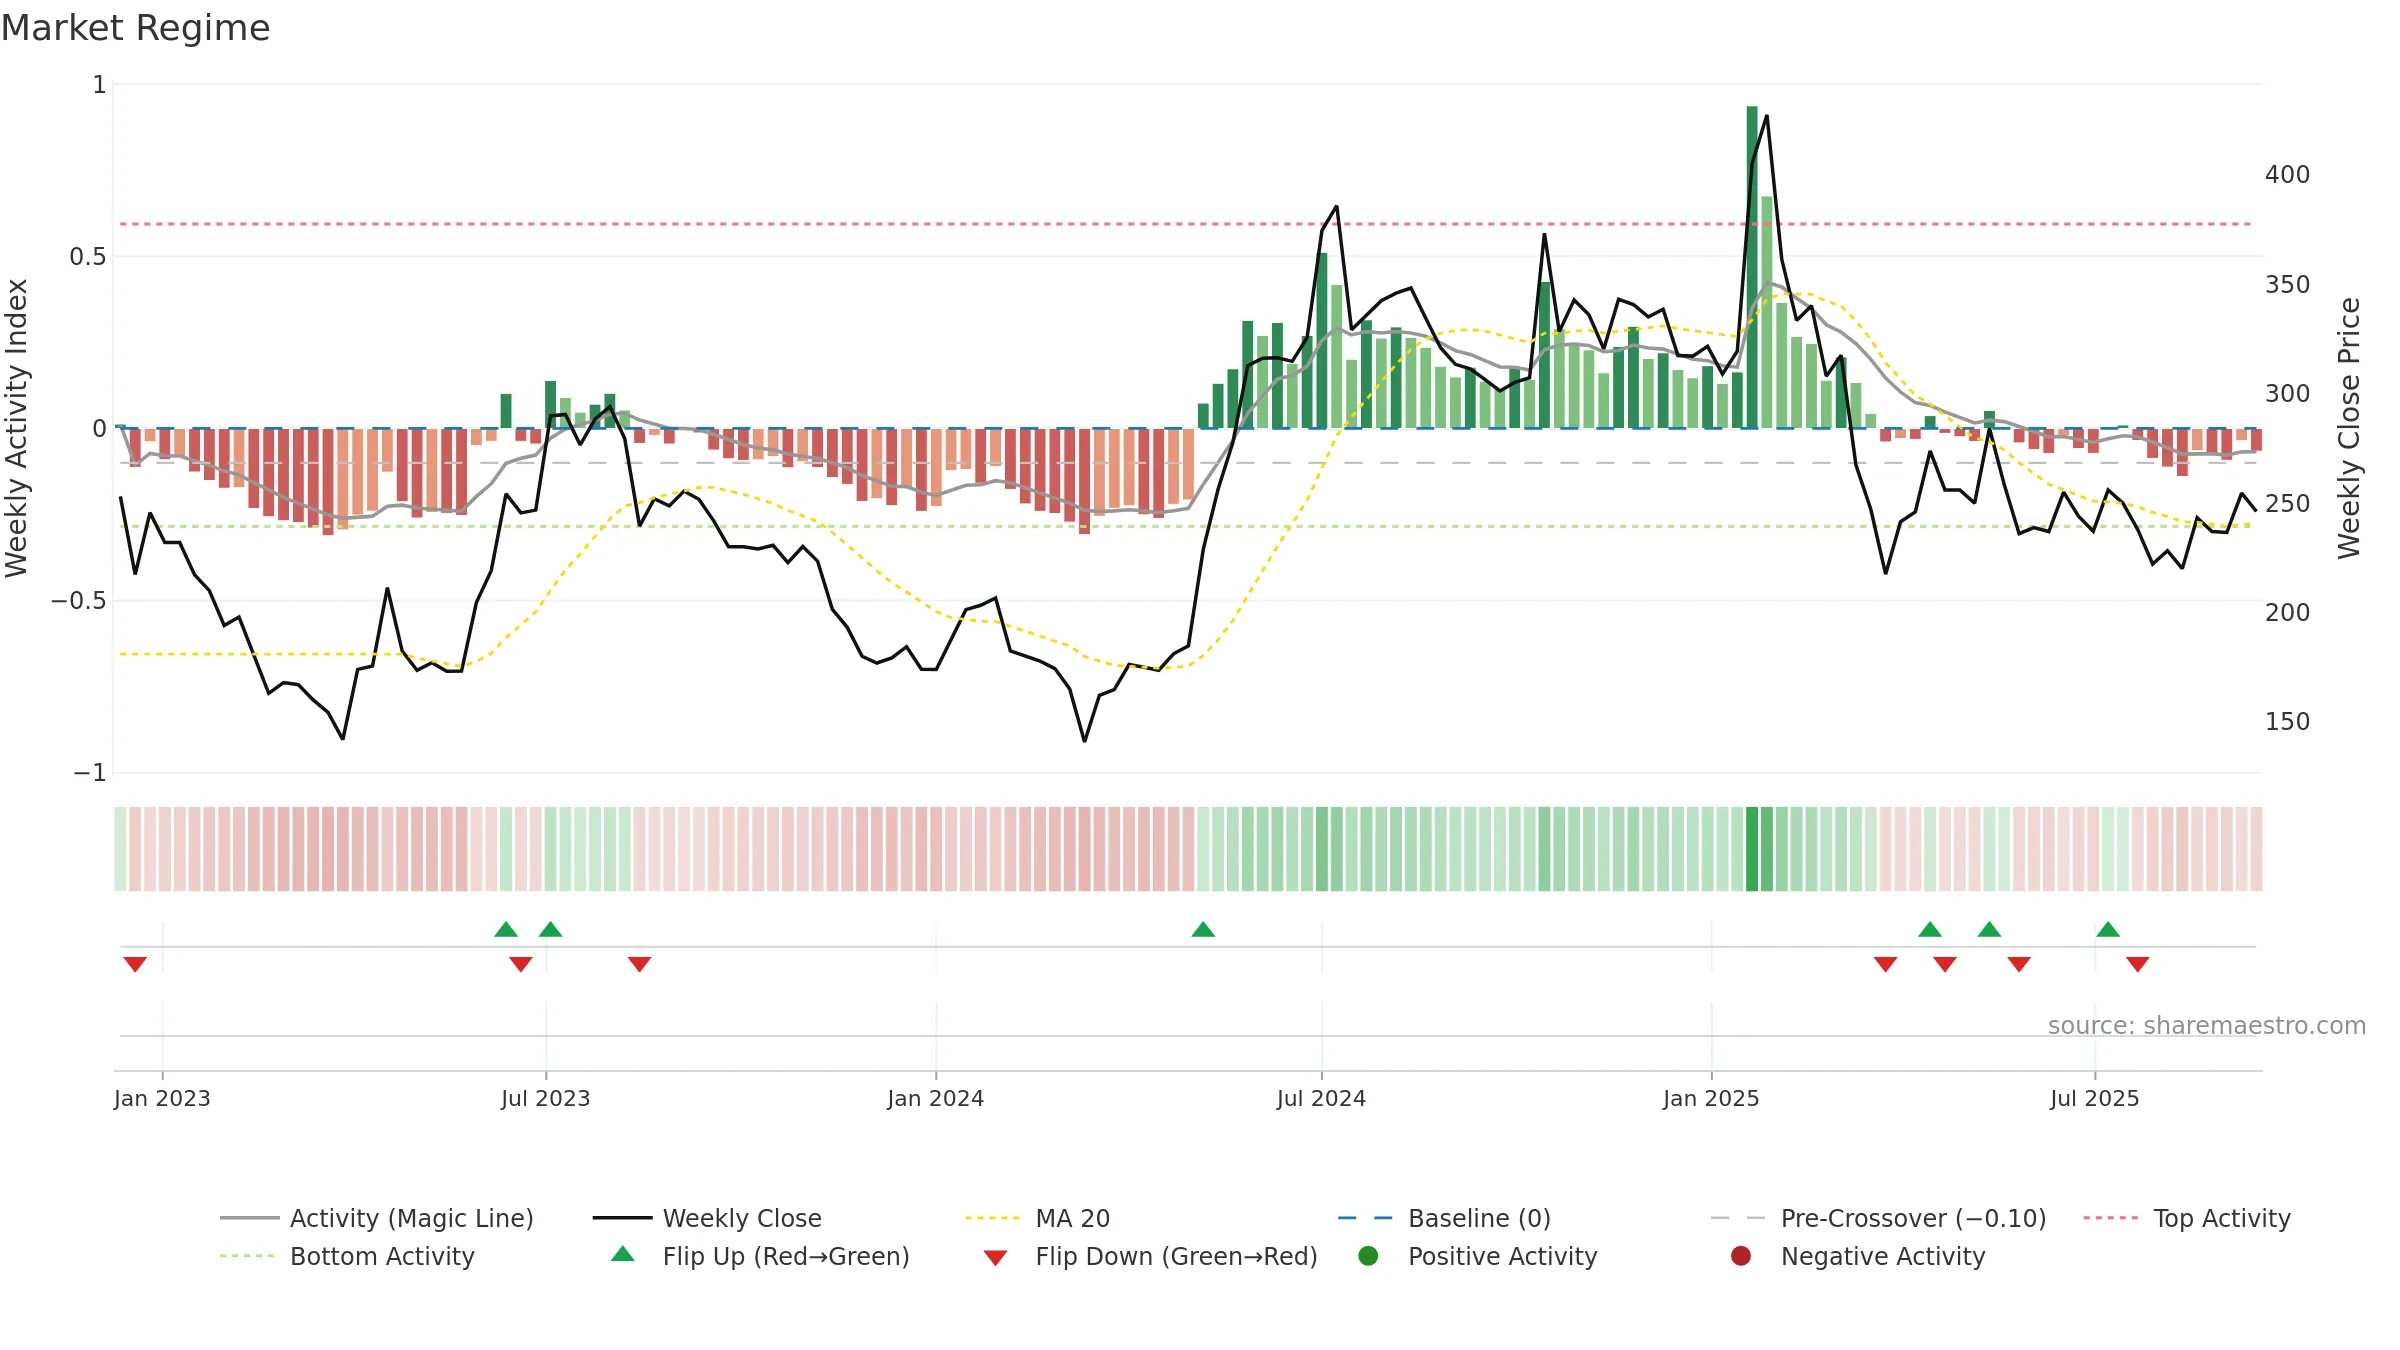Click the 150 price axis tick label
Viewport: 2400px width, 1350px height.
(x=2287, y=722)
